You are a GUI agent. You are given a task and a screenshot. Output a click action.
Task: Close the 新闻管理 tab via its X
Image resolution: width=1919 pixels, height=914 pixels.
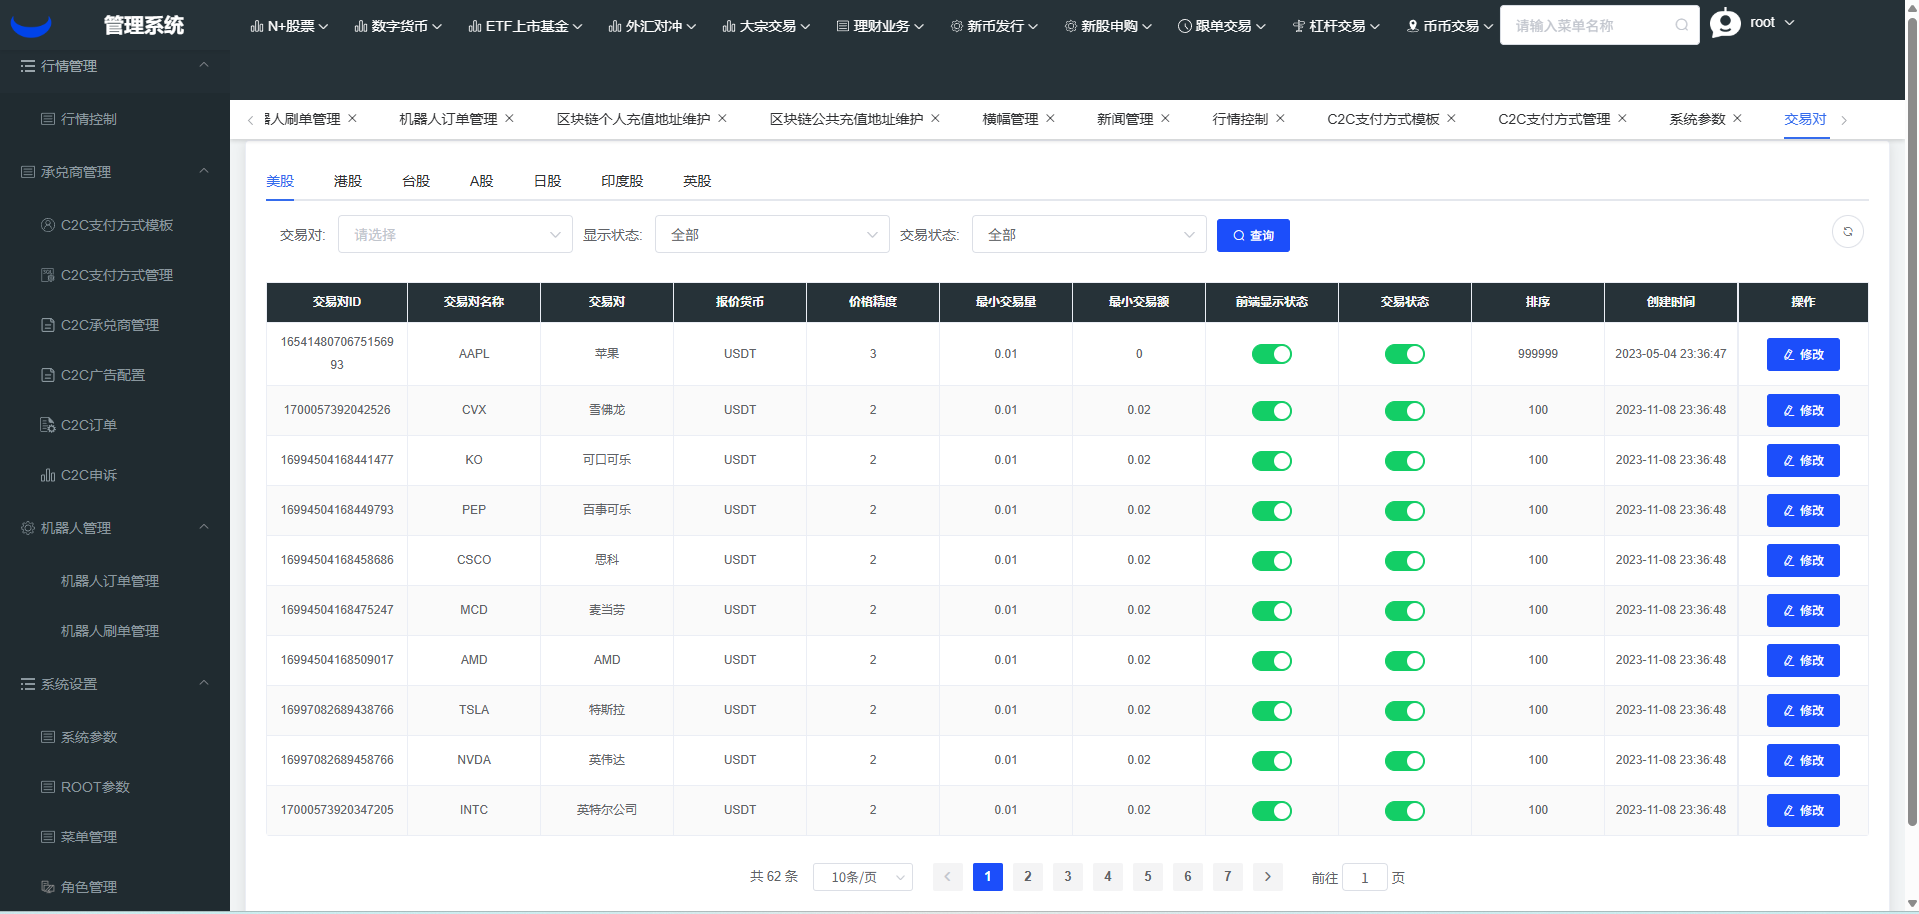point(1165,119)
